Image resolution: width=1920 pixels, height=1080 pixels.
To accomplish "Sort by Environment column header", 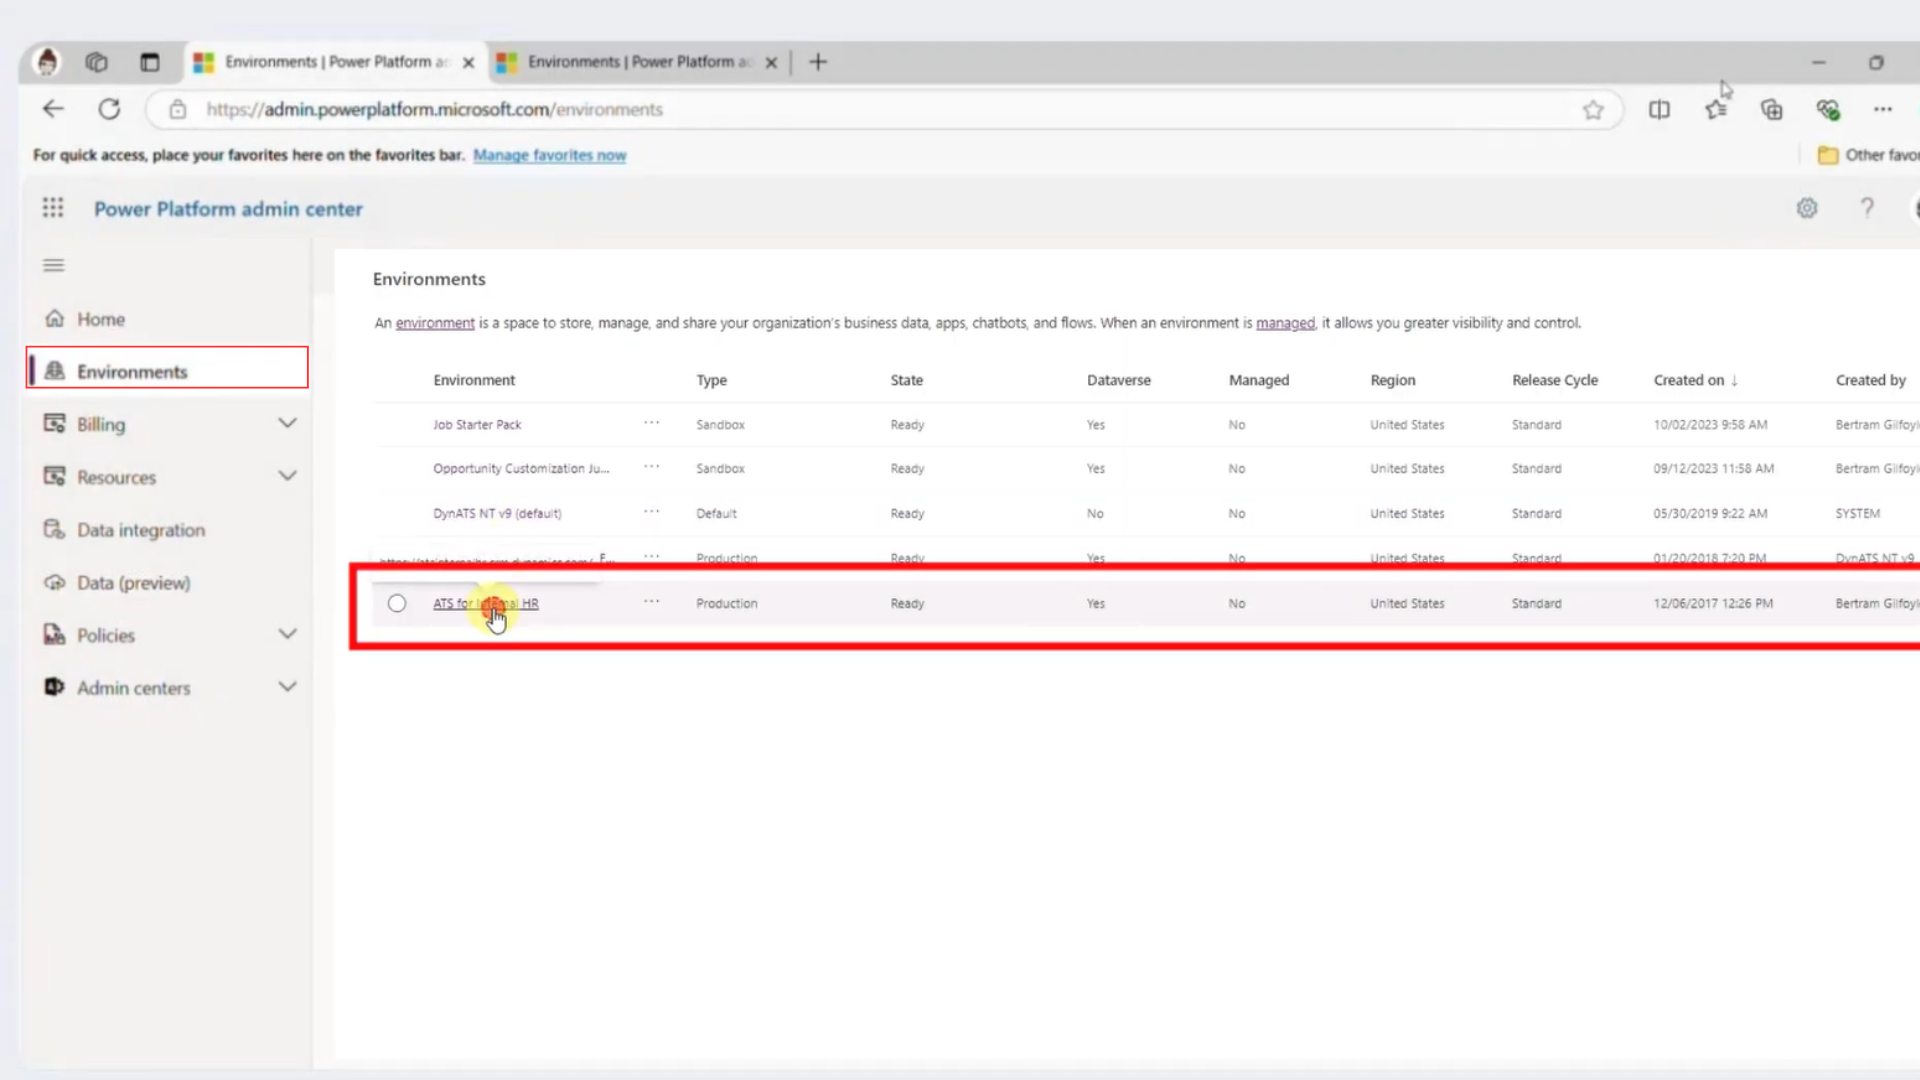I will pyautogui.click(x=474, y=380).
